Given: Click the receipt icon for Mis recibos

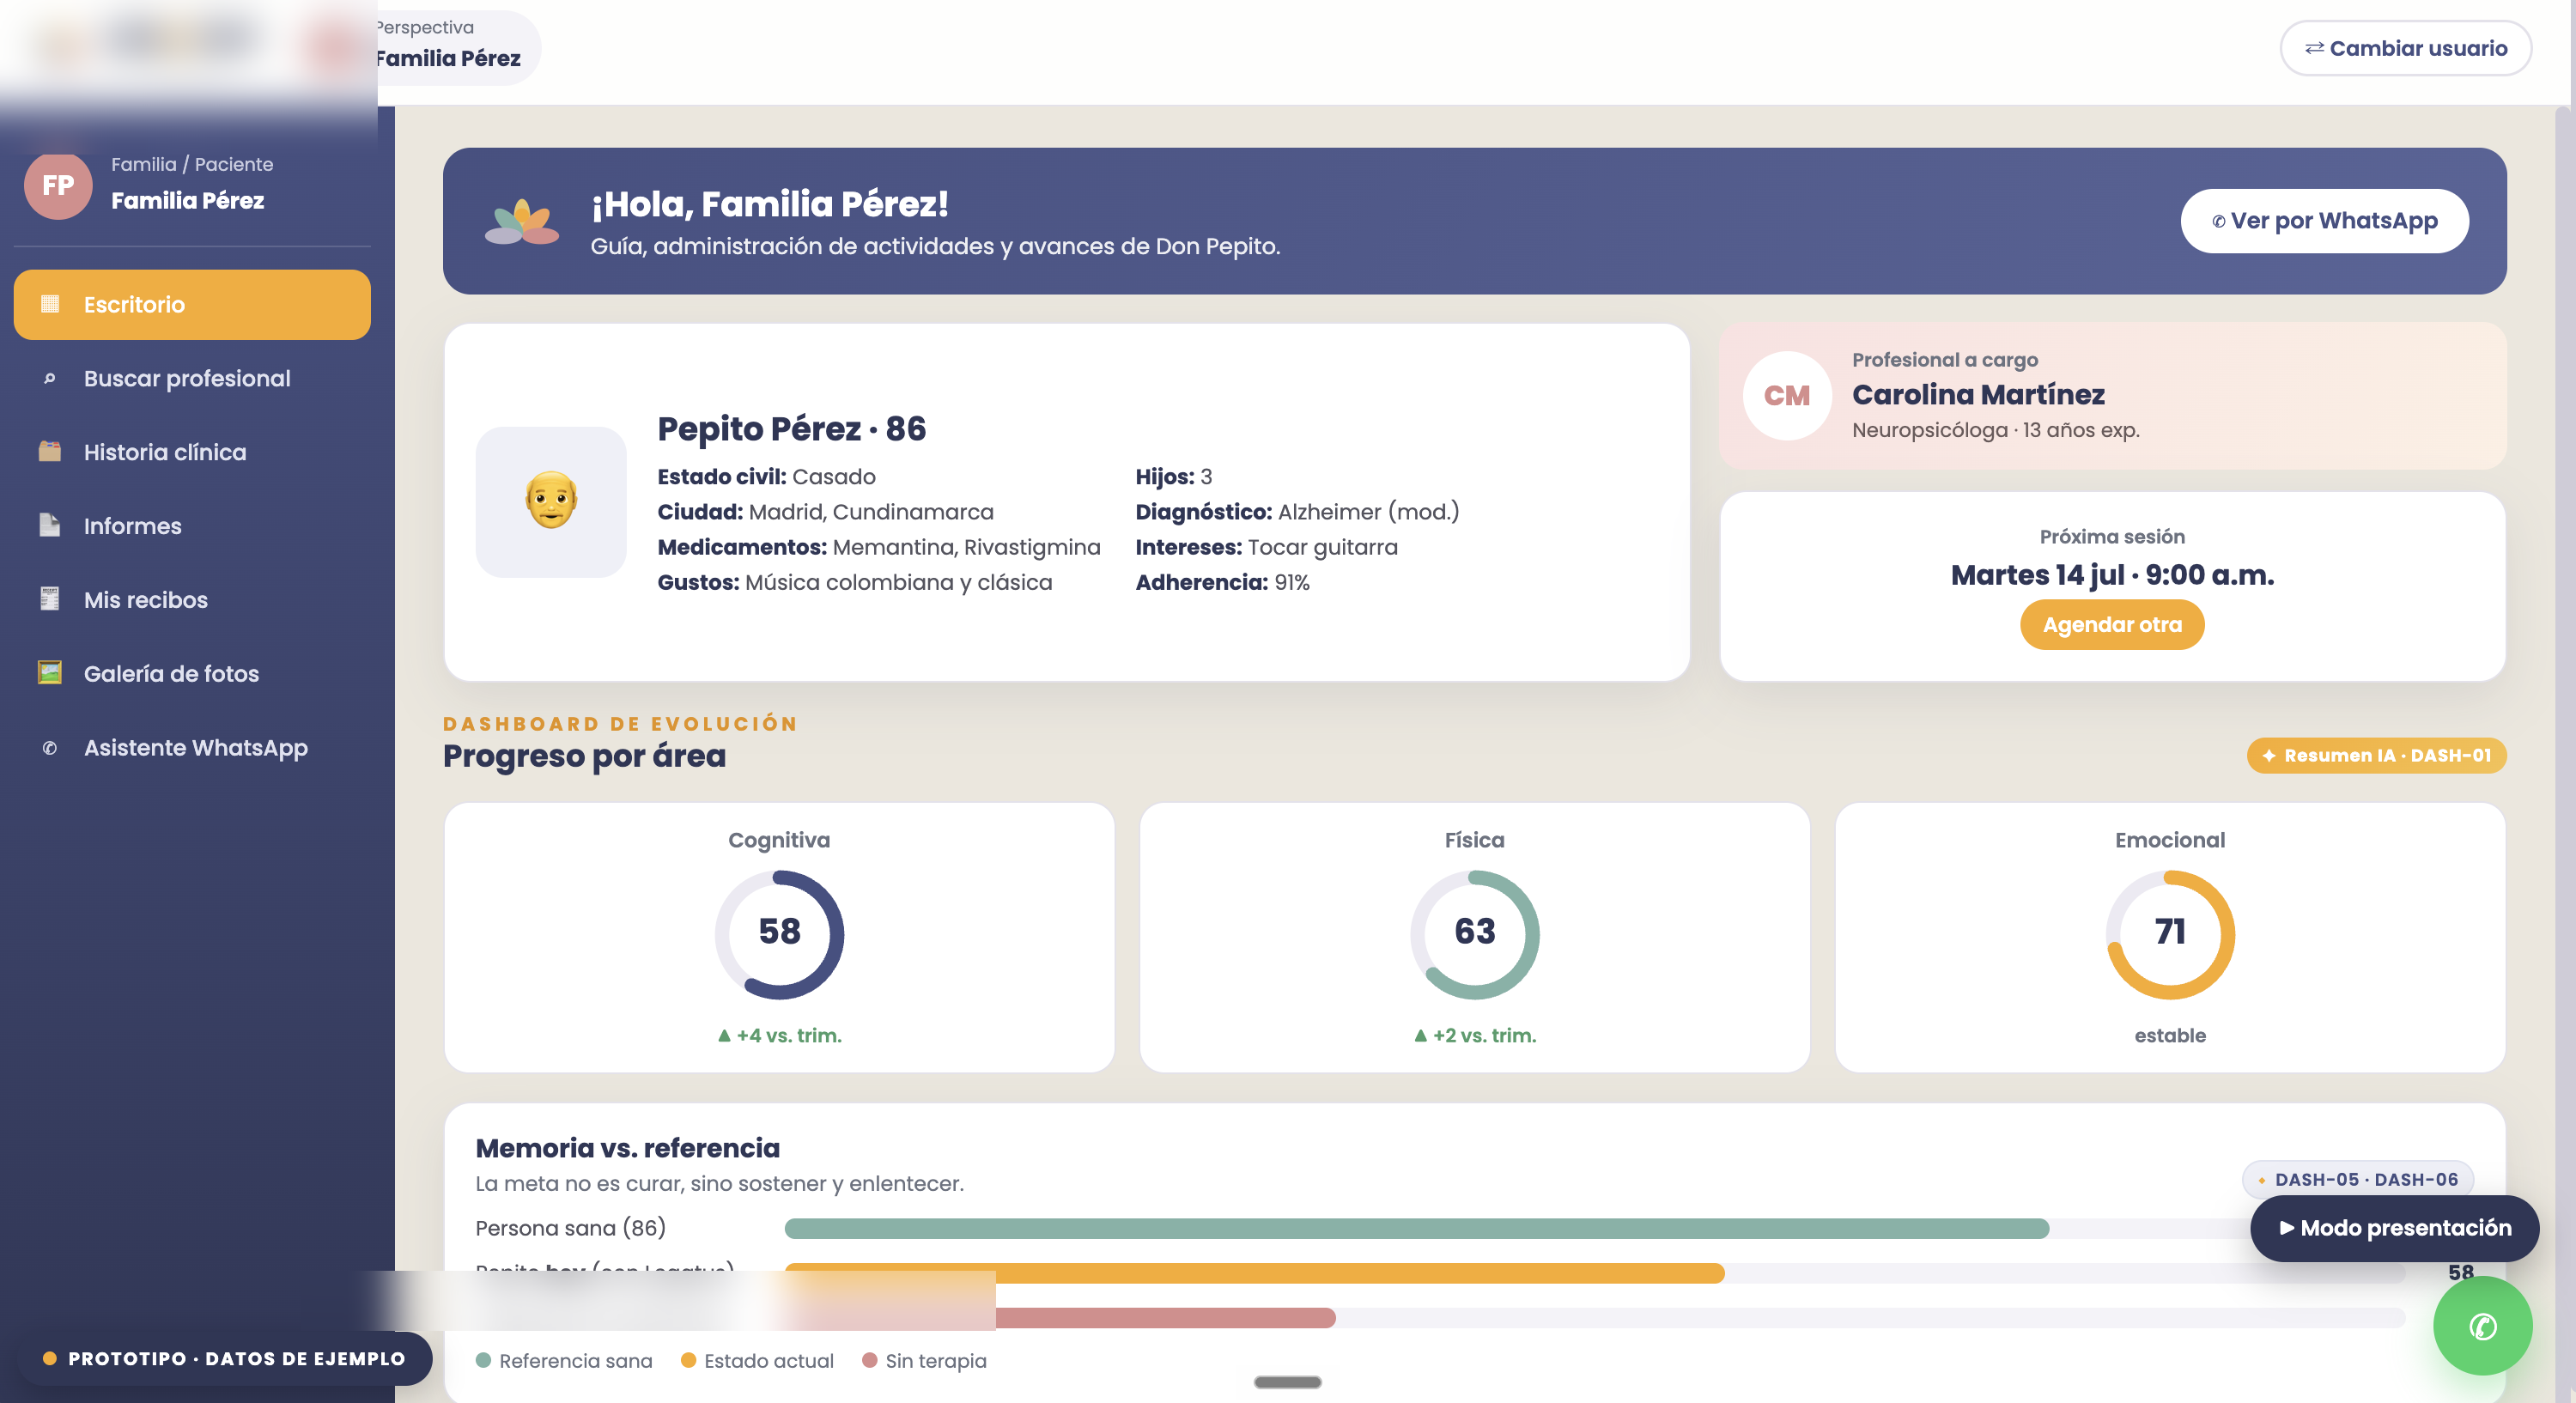Looking at the screenshot, I should tap(50, 599).
